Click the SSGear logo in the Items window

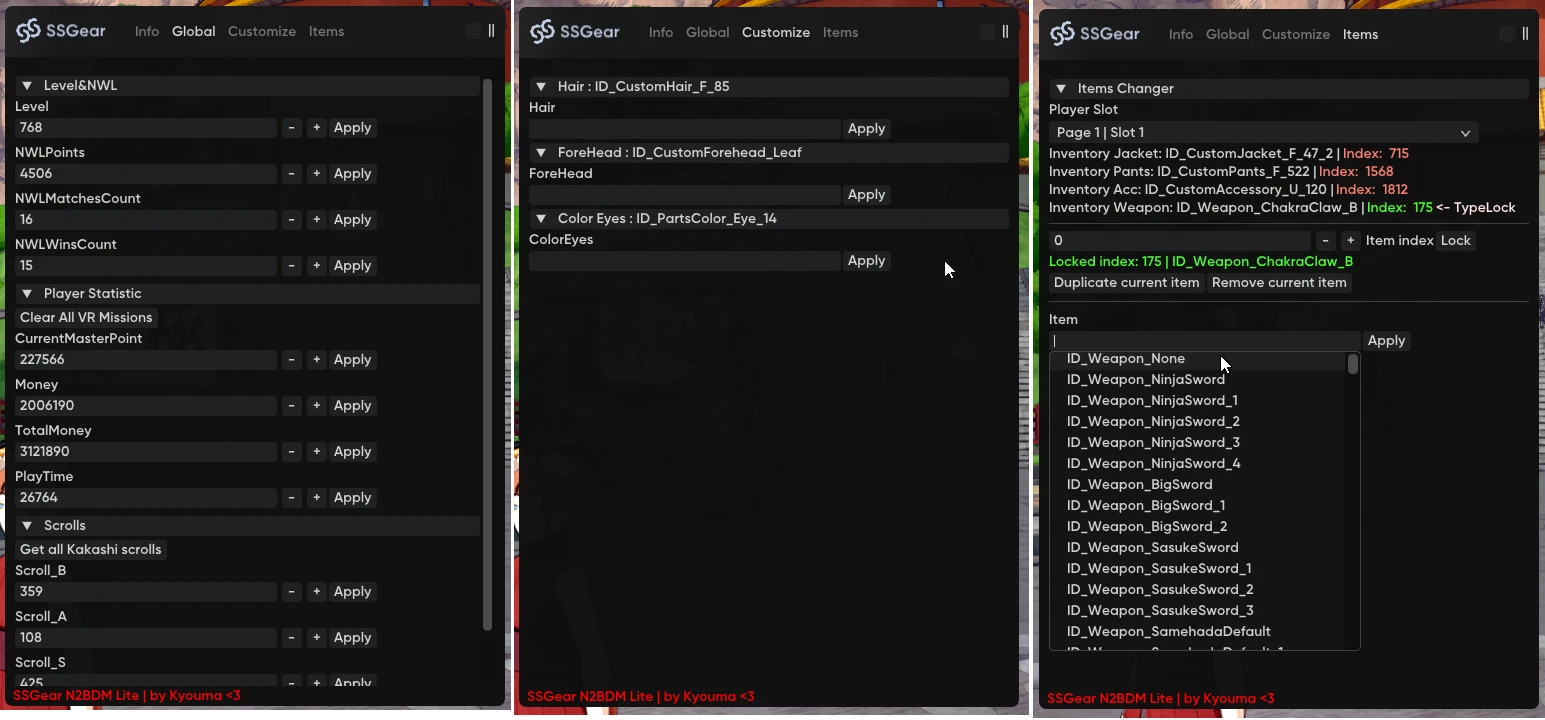point(1095,34)
